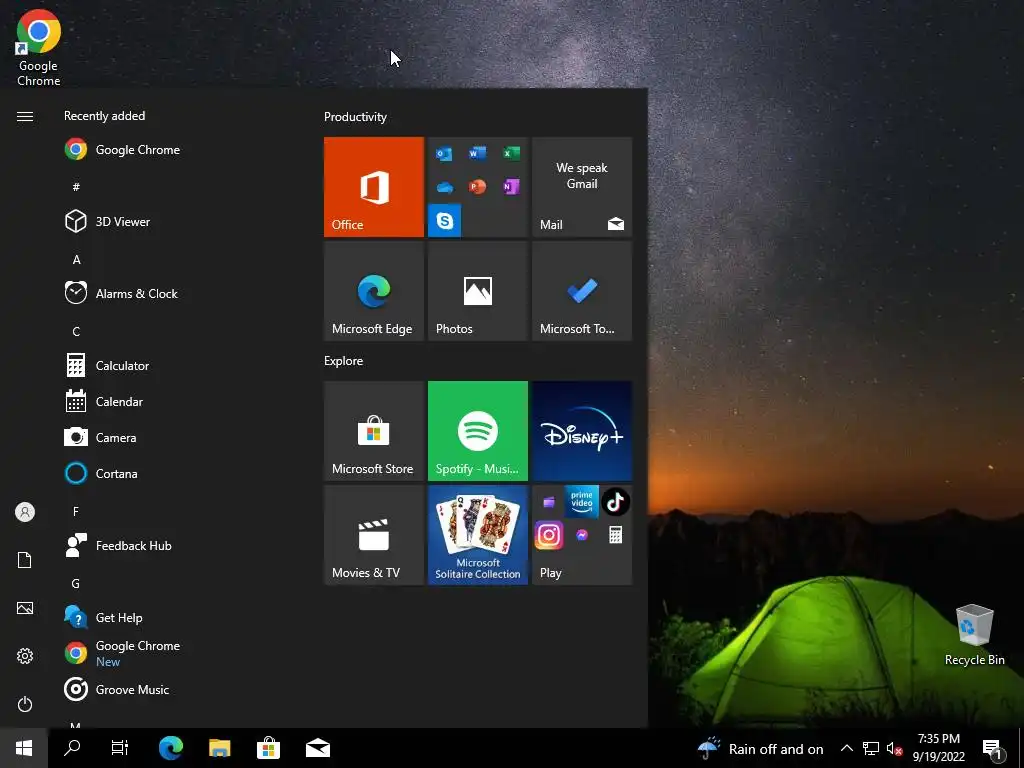Click the Outlook icon in Office folder tile
Screen dimensions: 1024x768
click(444, 154)
